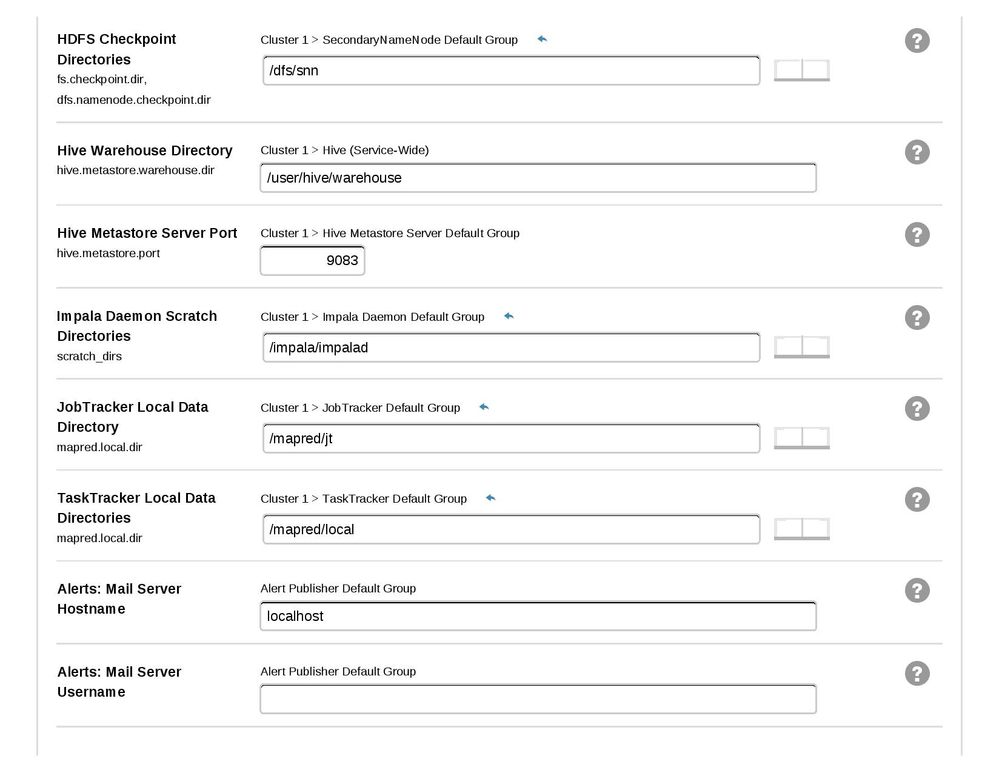Add another HDFS checkpoint directory entry
Image resolution: width=999 pixels, height=772 pixels.
pyautogui.click(x=787, y=70)
